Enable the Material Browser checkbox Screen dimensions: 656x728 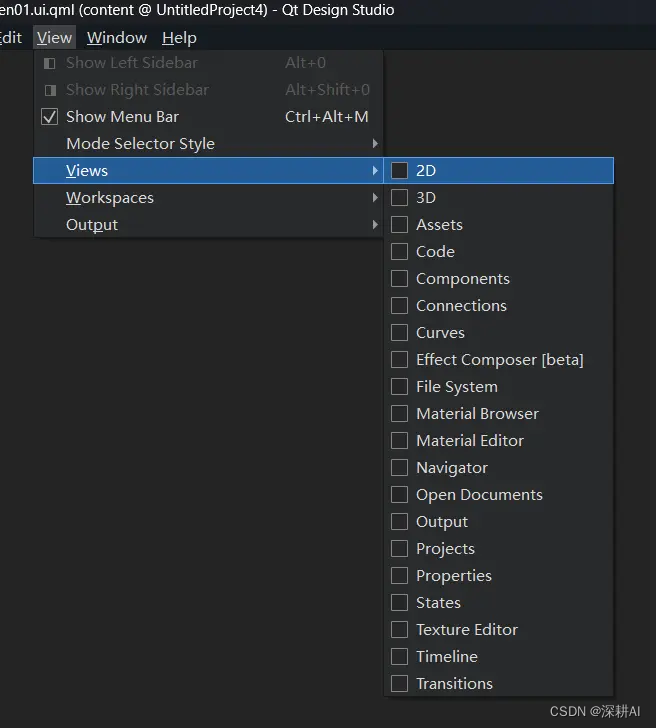399,413
